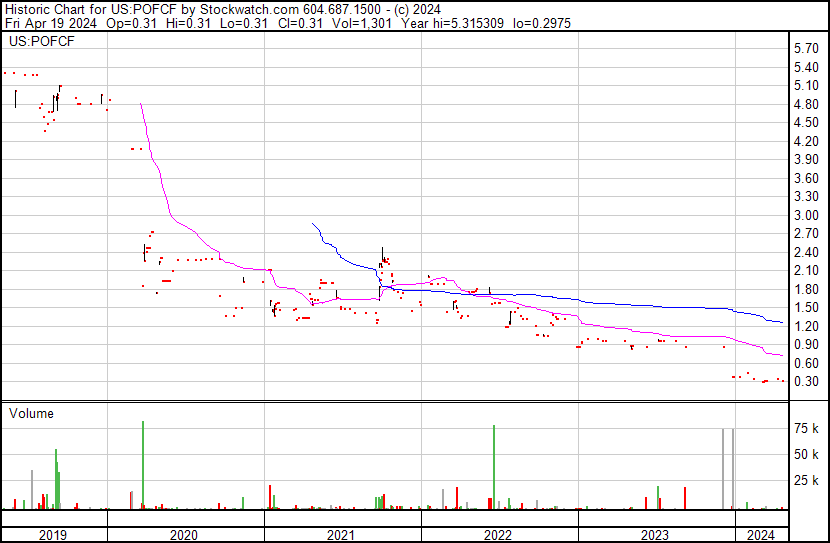Select the US:POFCF ticker label in chart
This screenshot has height=543, width=830.
point(42,41)
